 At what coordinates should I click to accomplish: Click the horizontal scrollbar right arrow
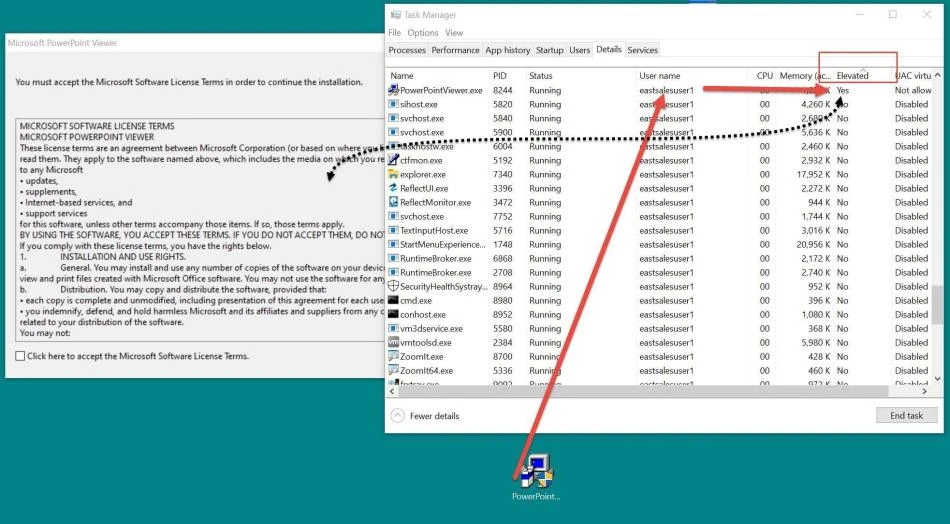coord(925,392)
